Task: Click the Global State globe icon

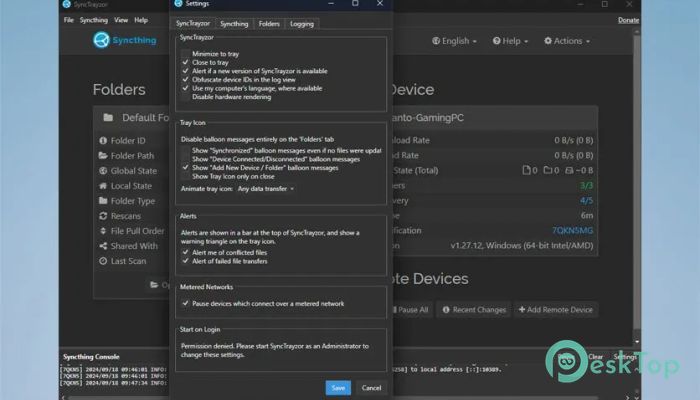Action: (103, 171)
